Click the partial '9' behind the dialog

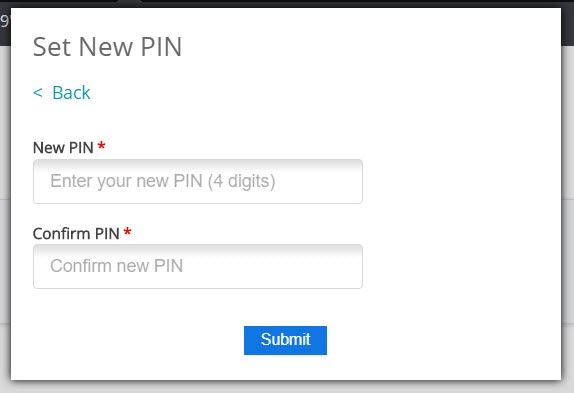point(4,21)
